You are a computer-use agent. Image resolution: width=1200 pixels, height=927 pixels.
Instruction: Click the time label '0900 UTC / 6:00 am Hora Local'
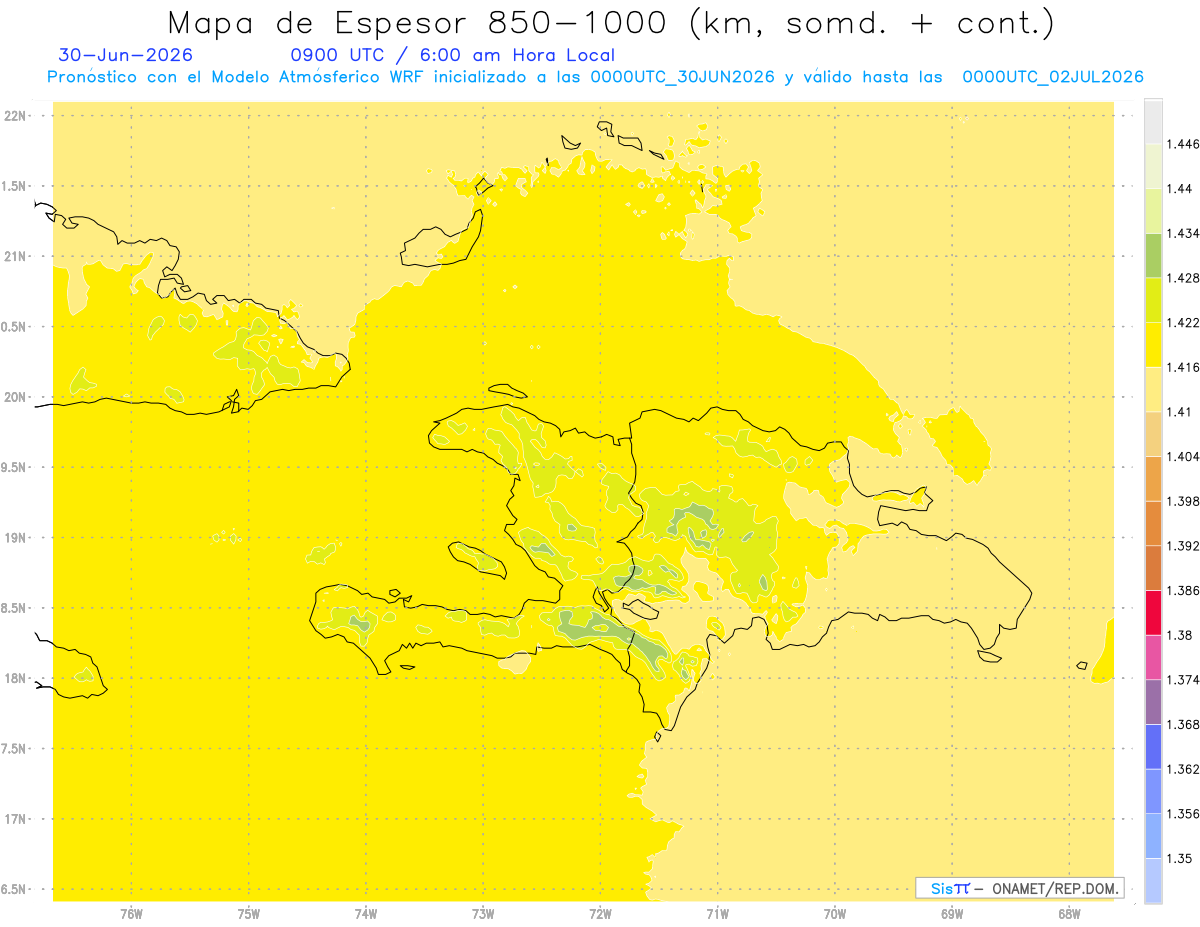453,55
